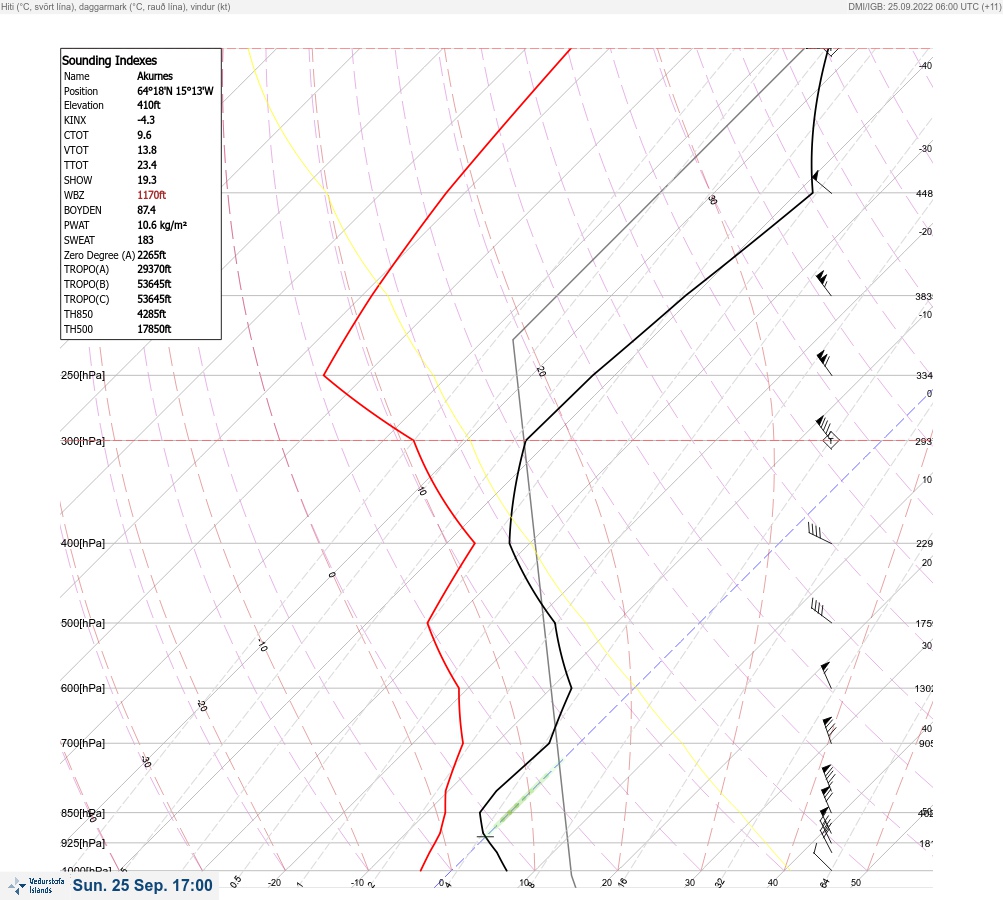This screenshot has width=1003, height=900.
Task: Click the 334 height label on right axis
Action: pyautogui.click(x=924, y=375)
